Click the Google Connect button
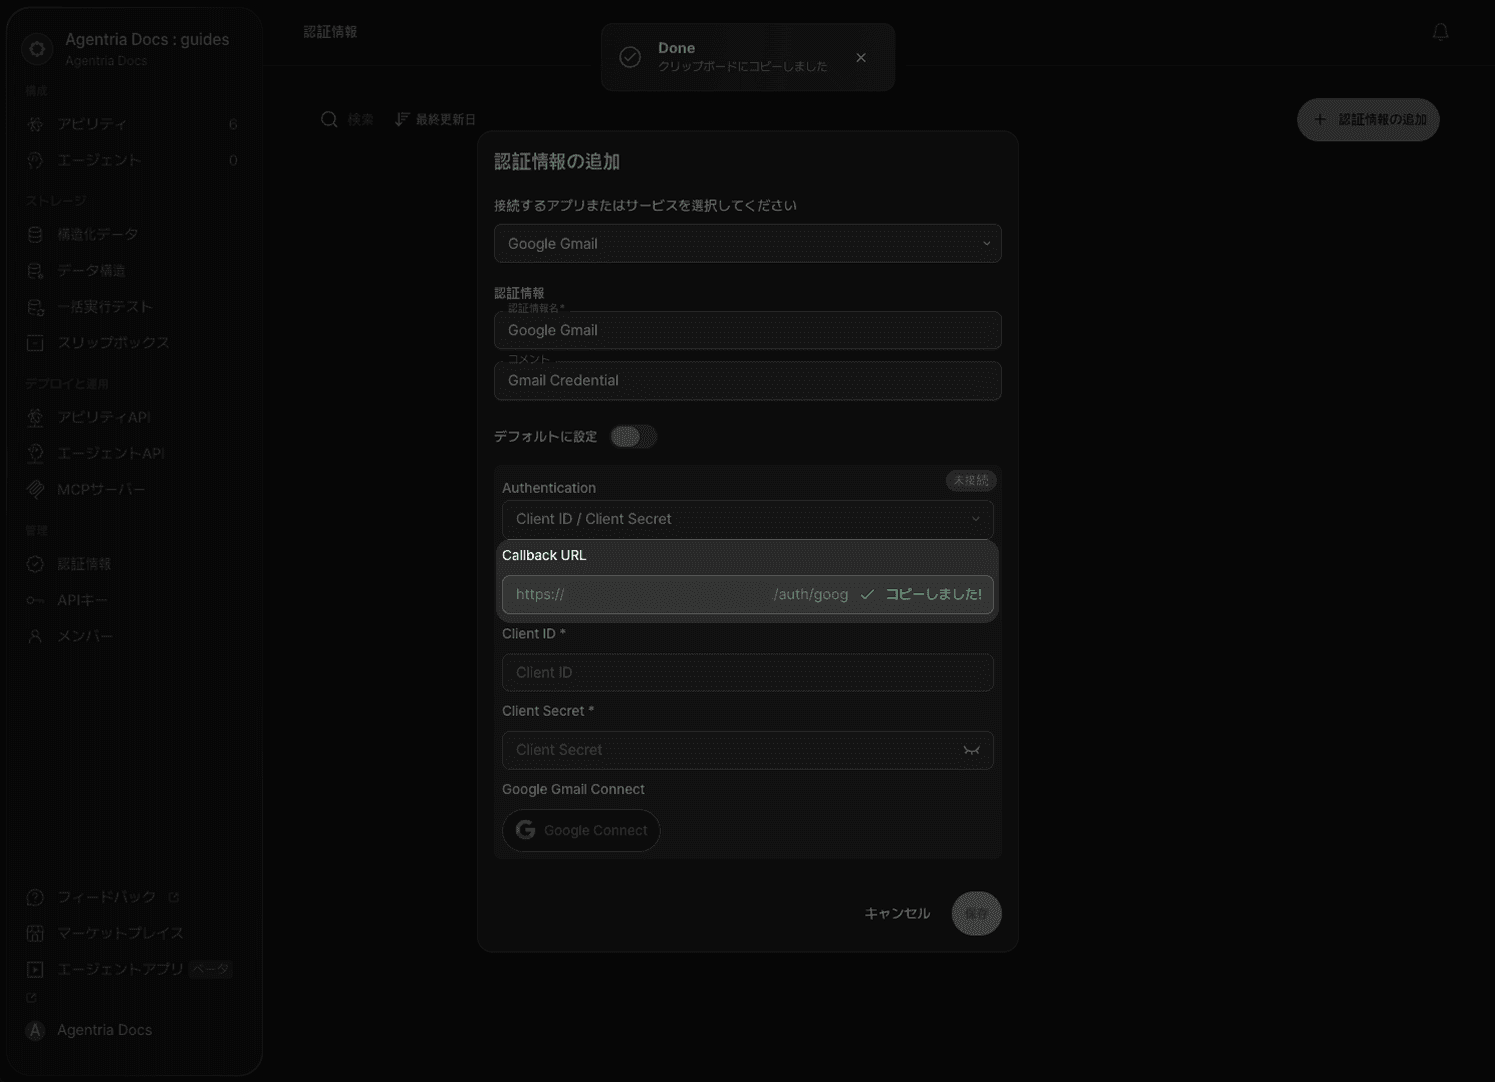The height and width of the screenshot is (1082, 1495). click(x=581, y=830)
